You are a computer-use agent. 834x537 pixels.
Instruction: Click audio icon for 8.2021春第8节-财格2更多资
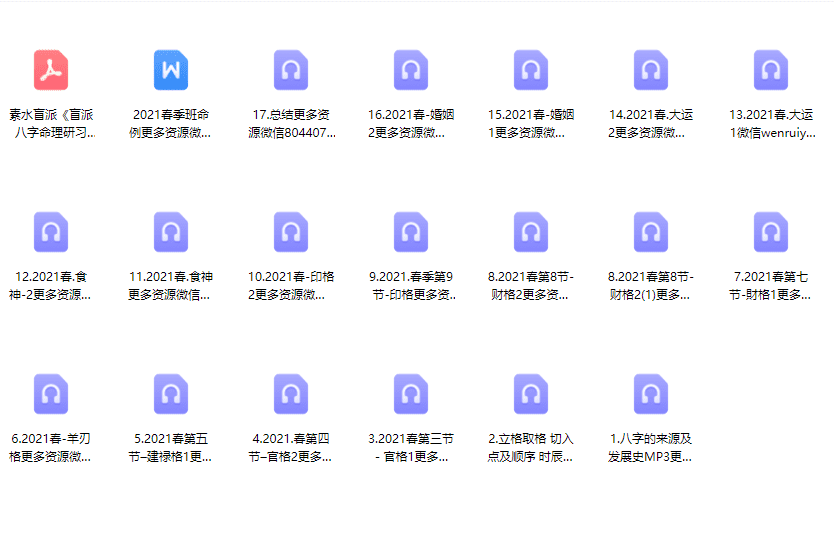coord(531,232)
